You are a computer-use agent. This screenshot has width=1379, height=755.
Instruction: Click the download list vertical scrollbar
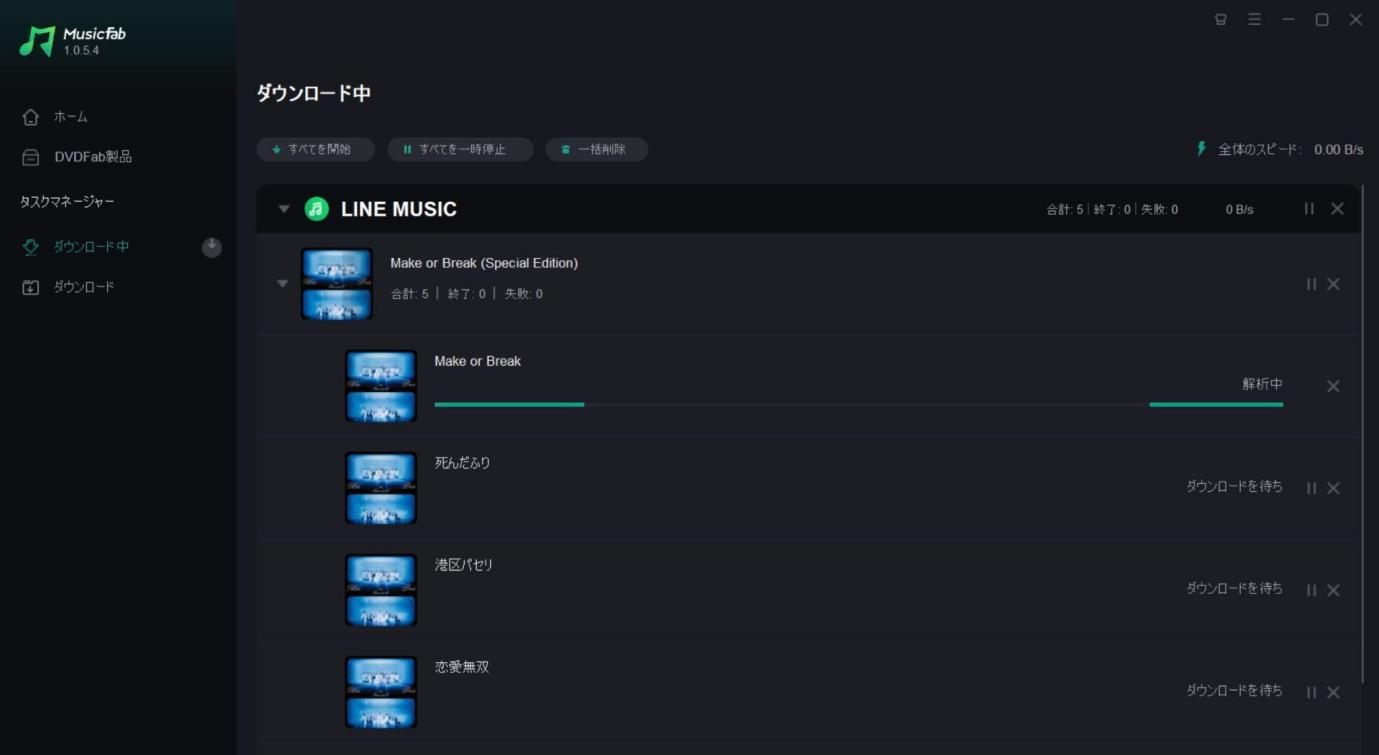(x=1363, y=432)
